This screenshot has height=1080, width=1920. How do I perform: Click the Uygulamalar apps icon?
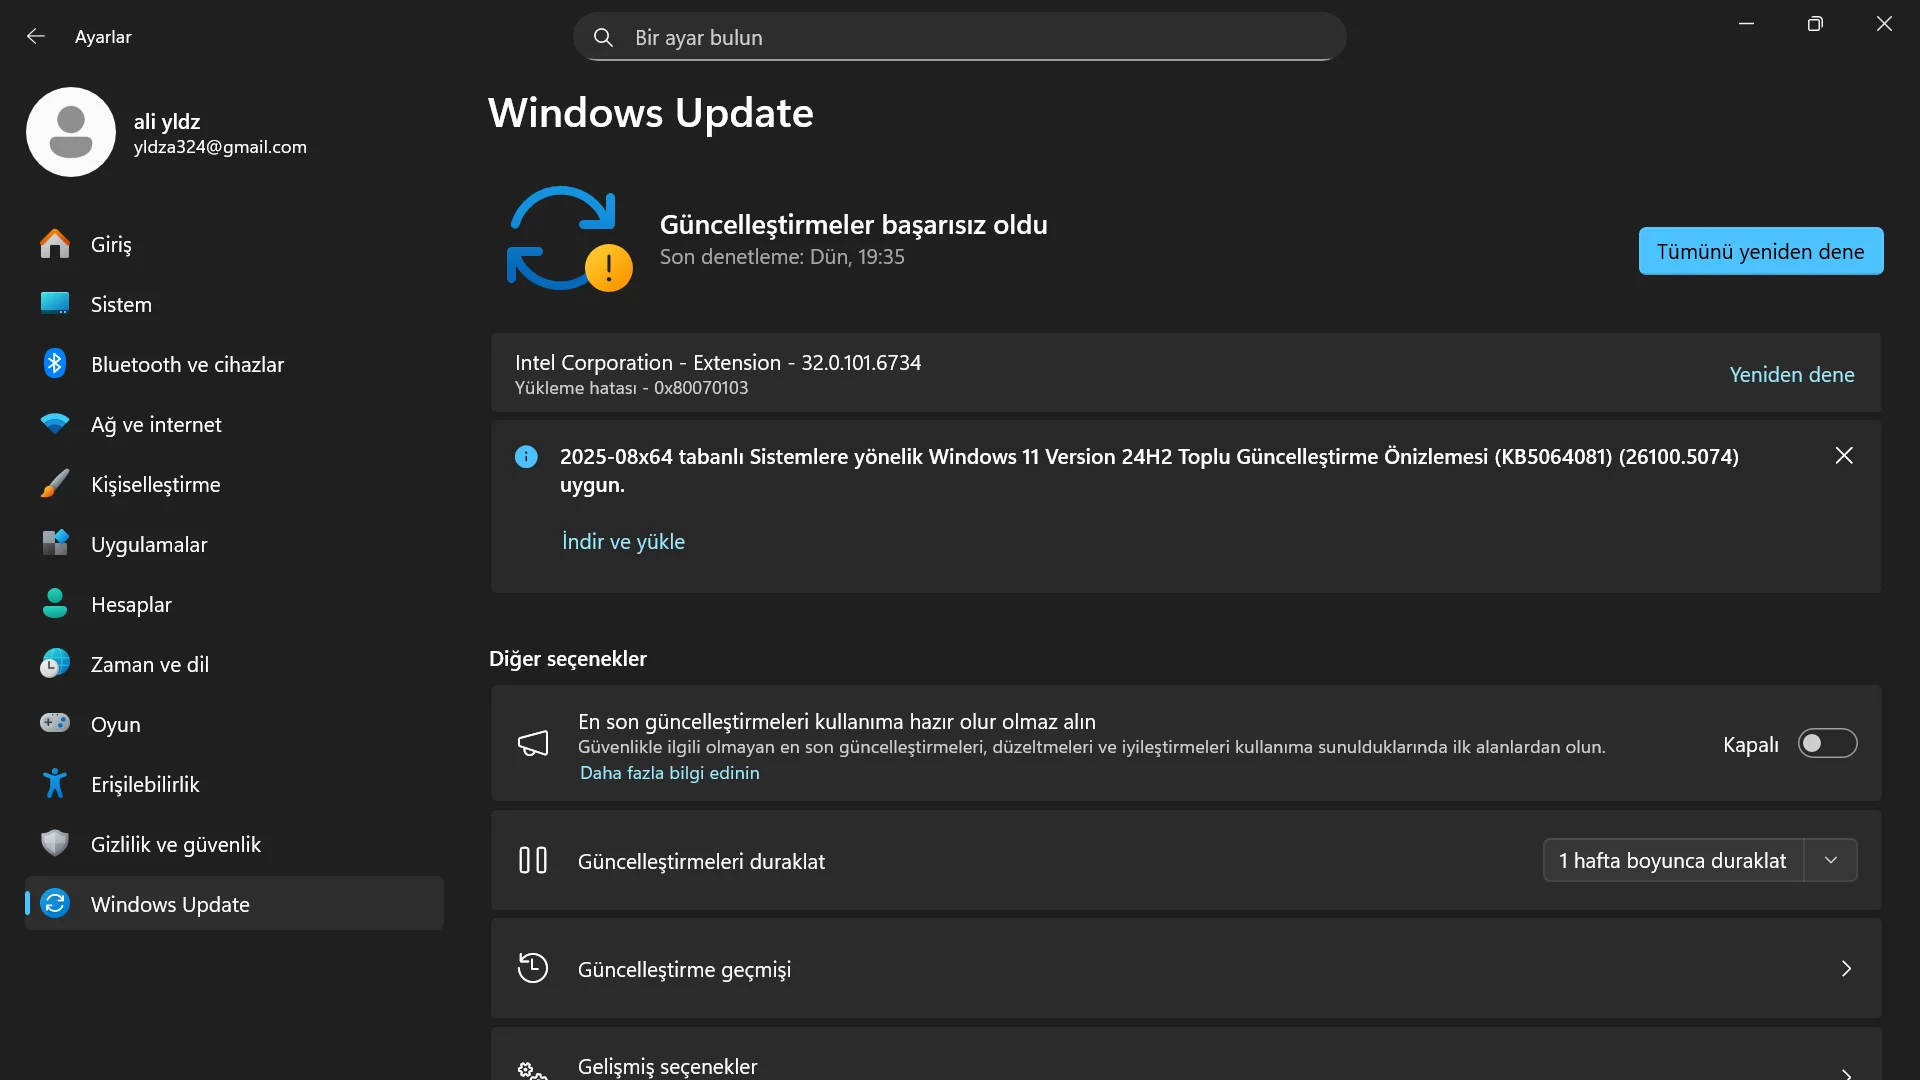[x=55, y=544]
